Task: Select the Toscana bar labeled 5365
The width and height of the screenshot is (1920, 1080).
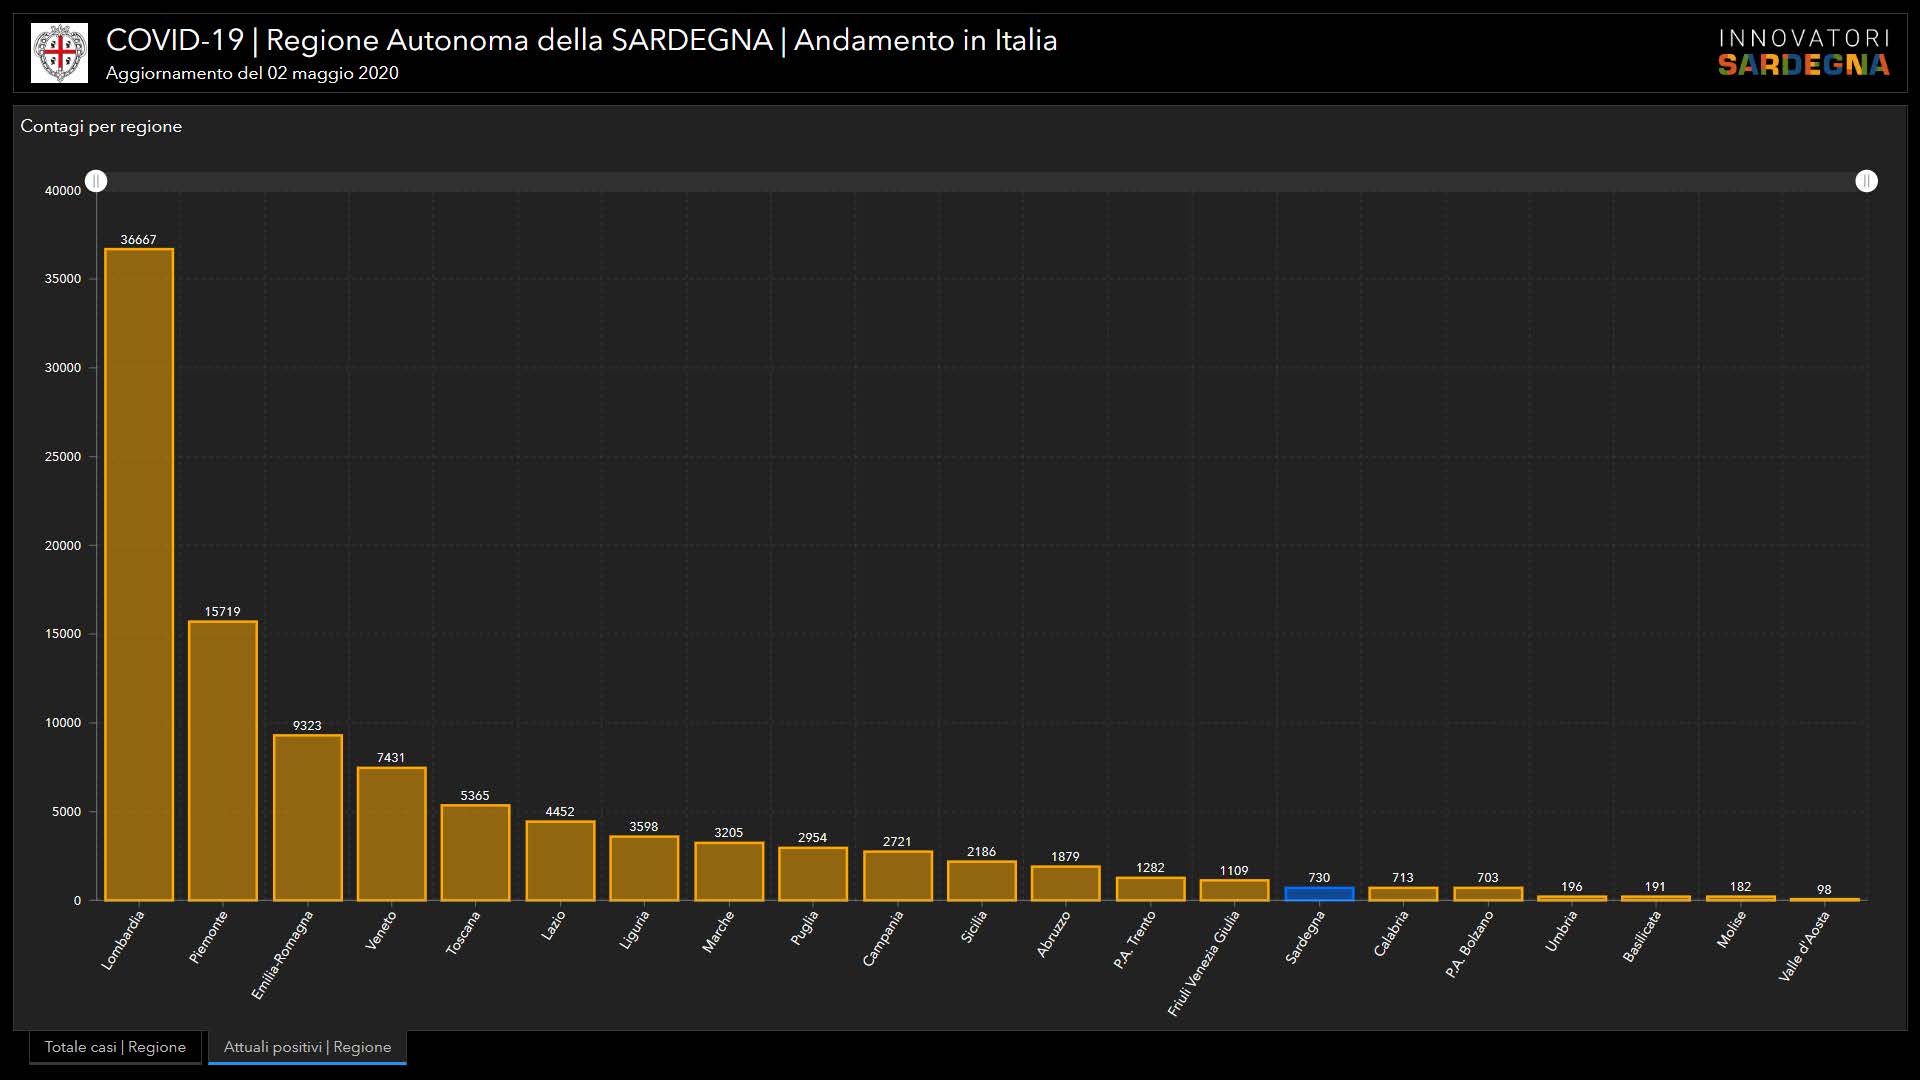Action: coord(476,853)
